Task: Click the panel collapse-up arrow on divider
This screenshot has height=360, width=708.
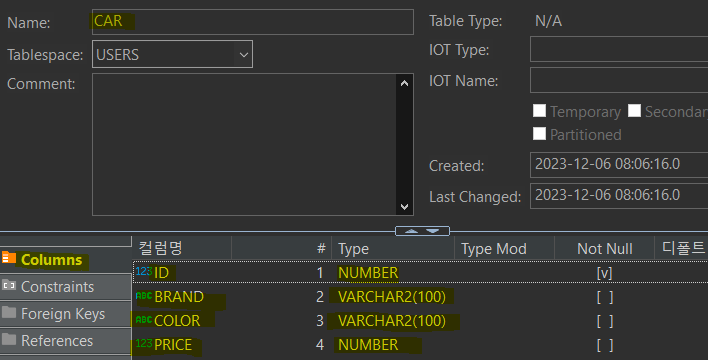Action: tap(411, 231)
